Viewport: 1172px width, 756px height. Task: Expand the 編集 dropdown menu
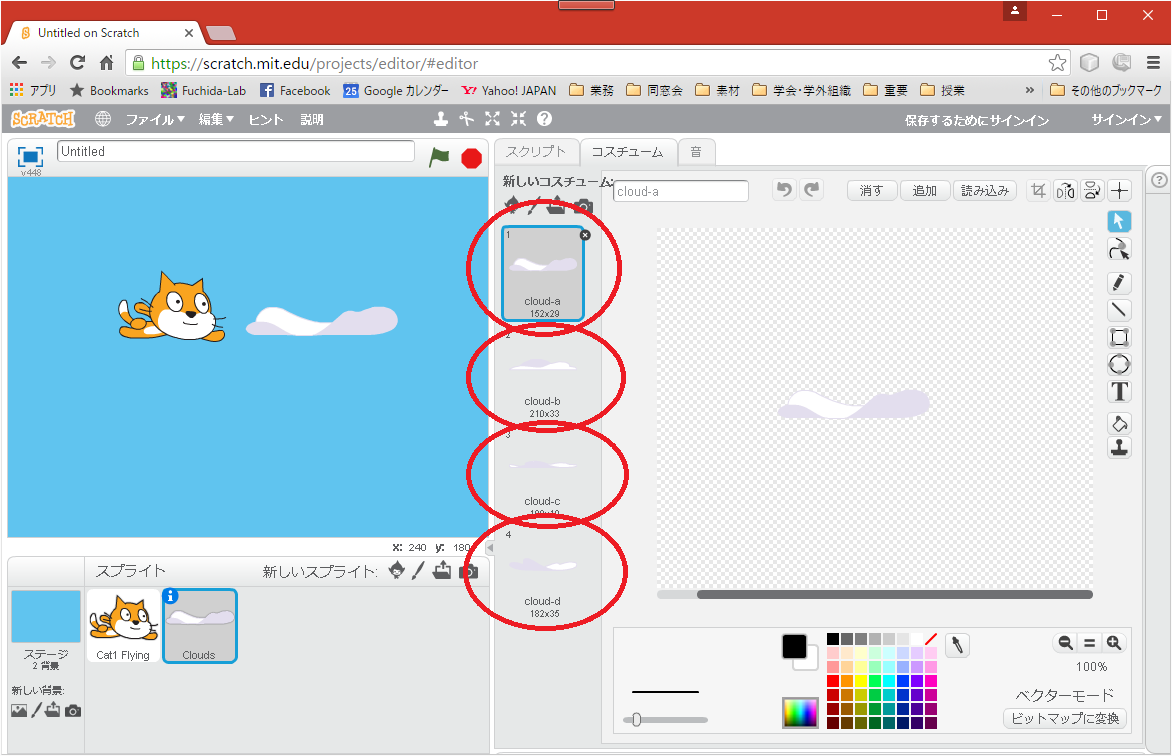[216, 119]
